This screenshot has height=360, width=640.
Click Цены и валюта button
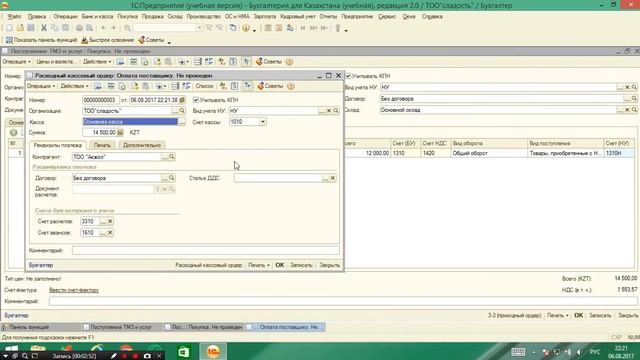coord(56,62)
